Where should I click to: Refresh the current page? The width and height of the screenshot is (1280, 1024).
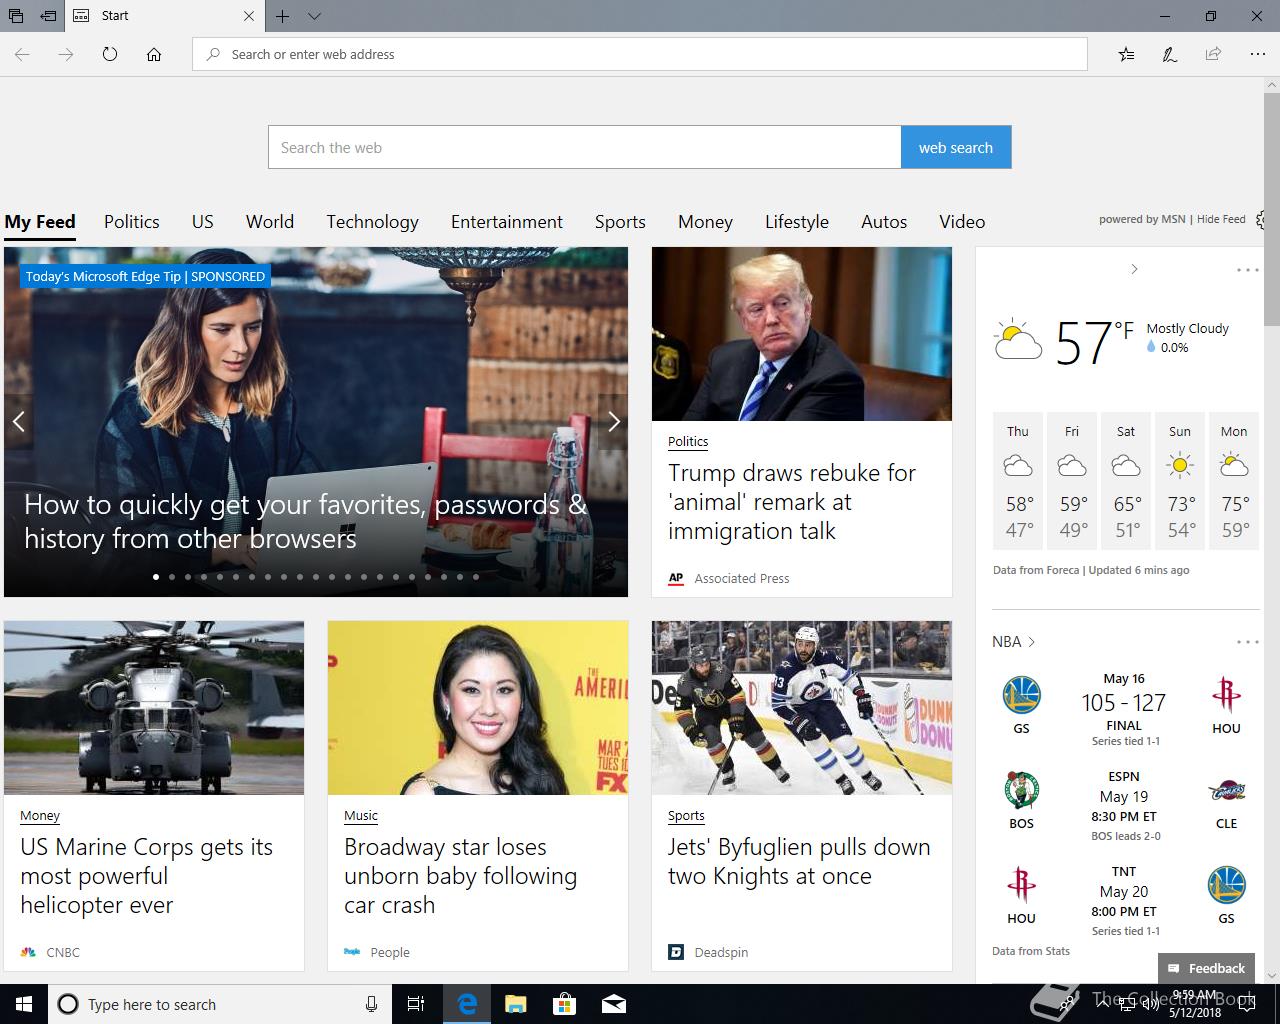tap(110, 54)
